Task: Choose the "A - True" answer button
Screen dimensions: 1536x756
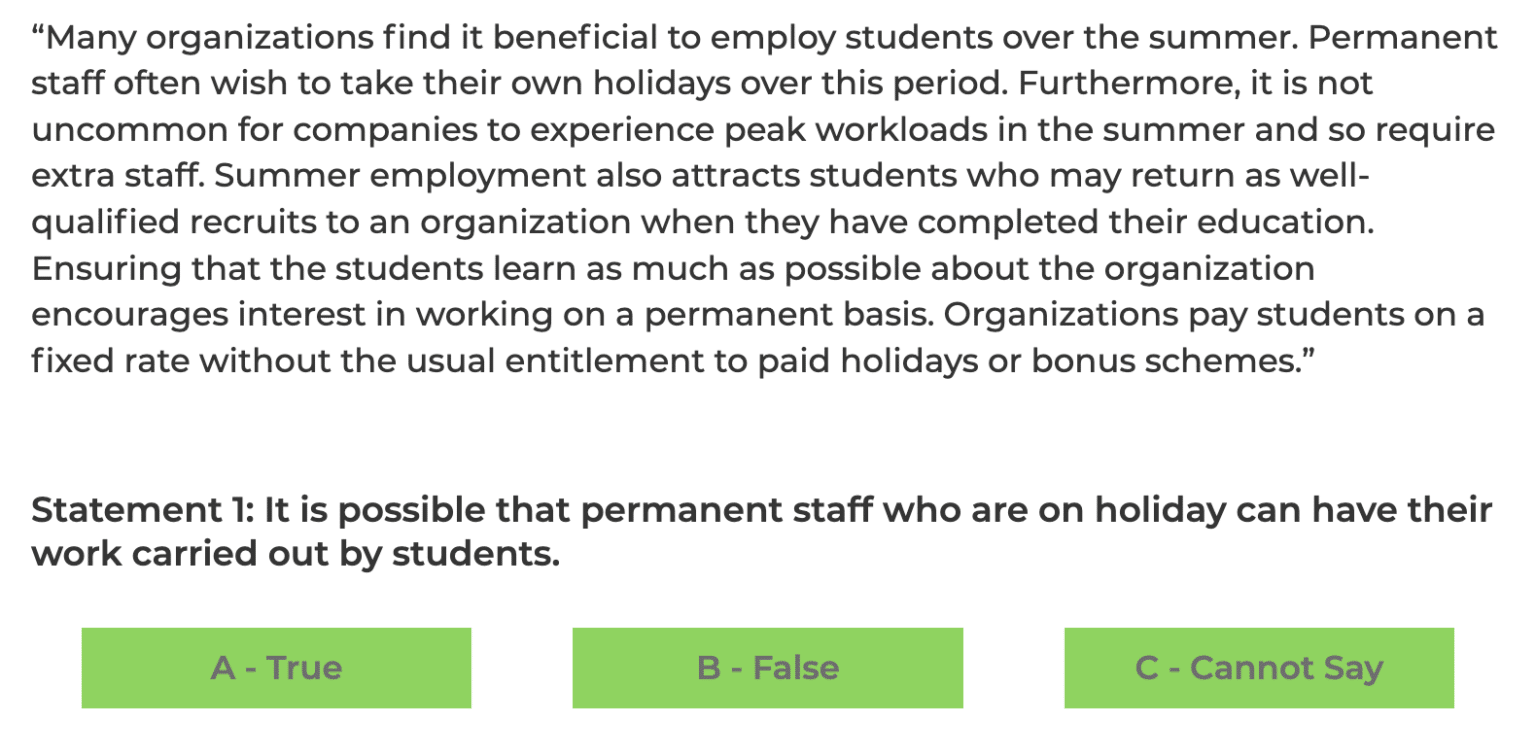Action: (x=276, y=668)
